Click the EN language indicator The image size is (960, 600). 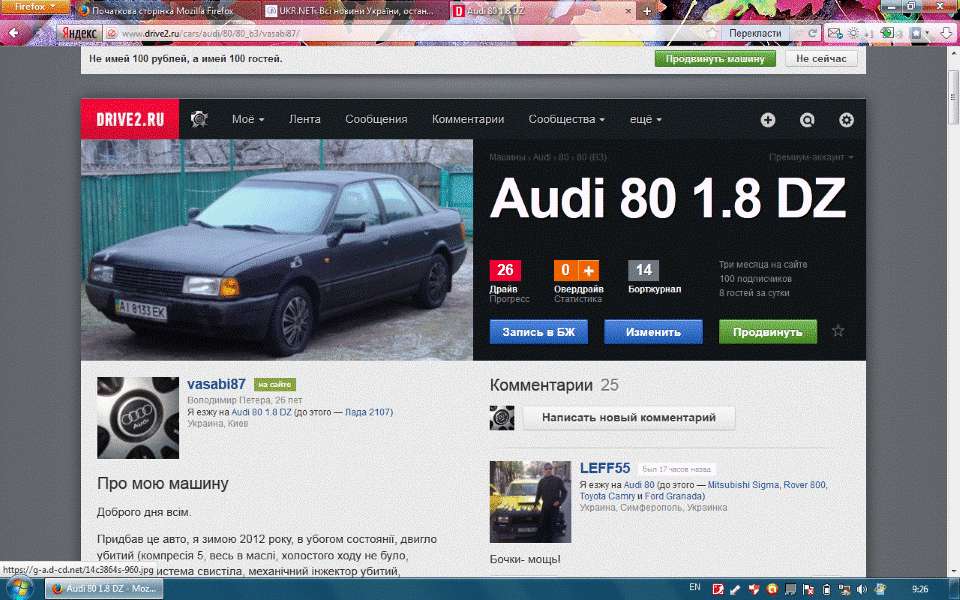(x=695, y=587)
